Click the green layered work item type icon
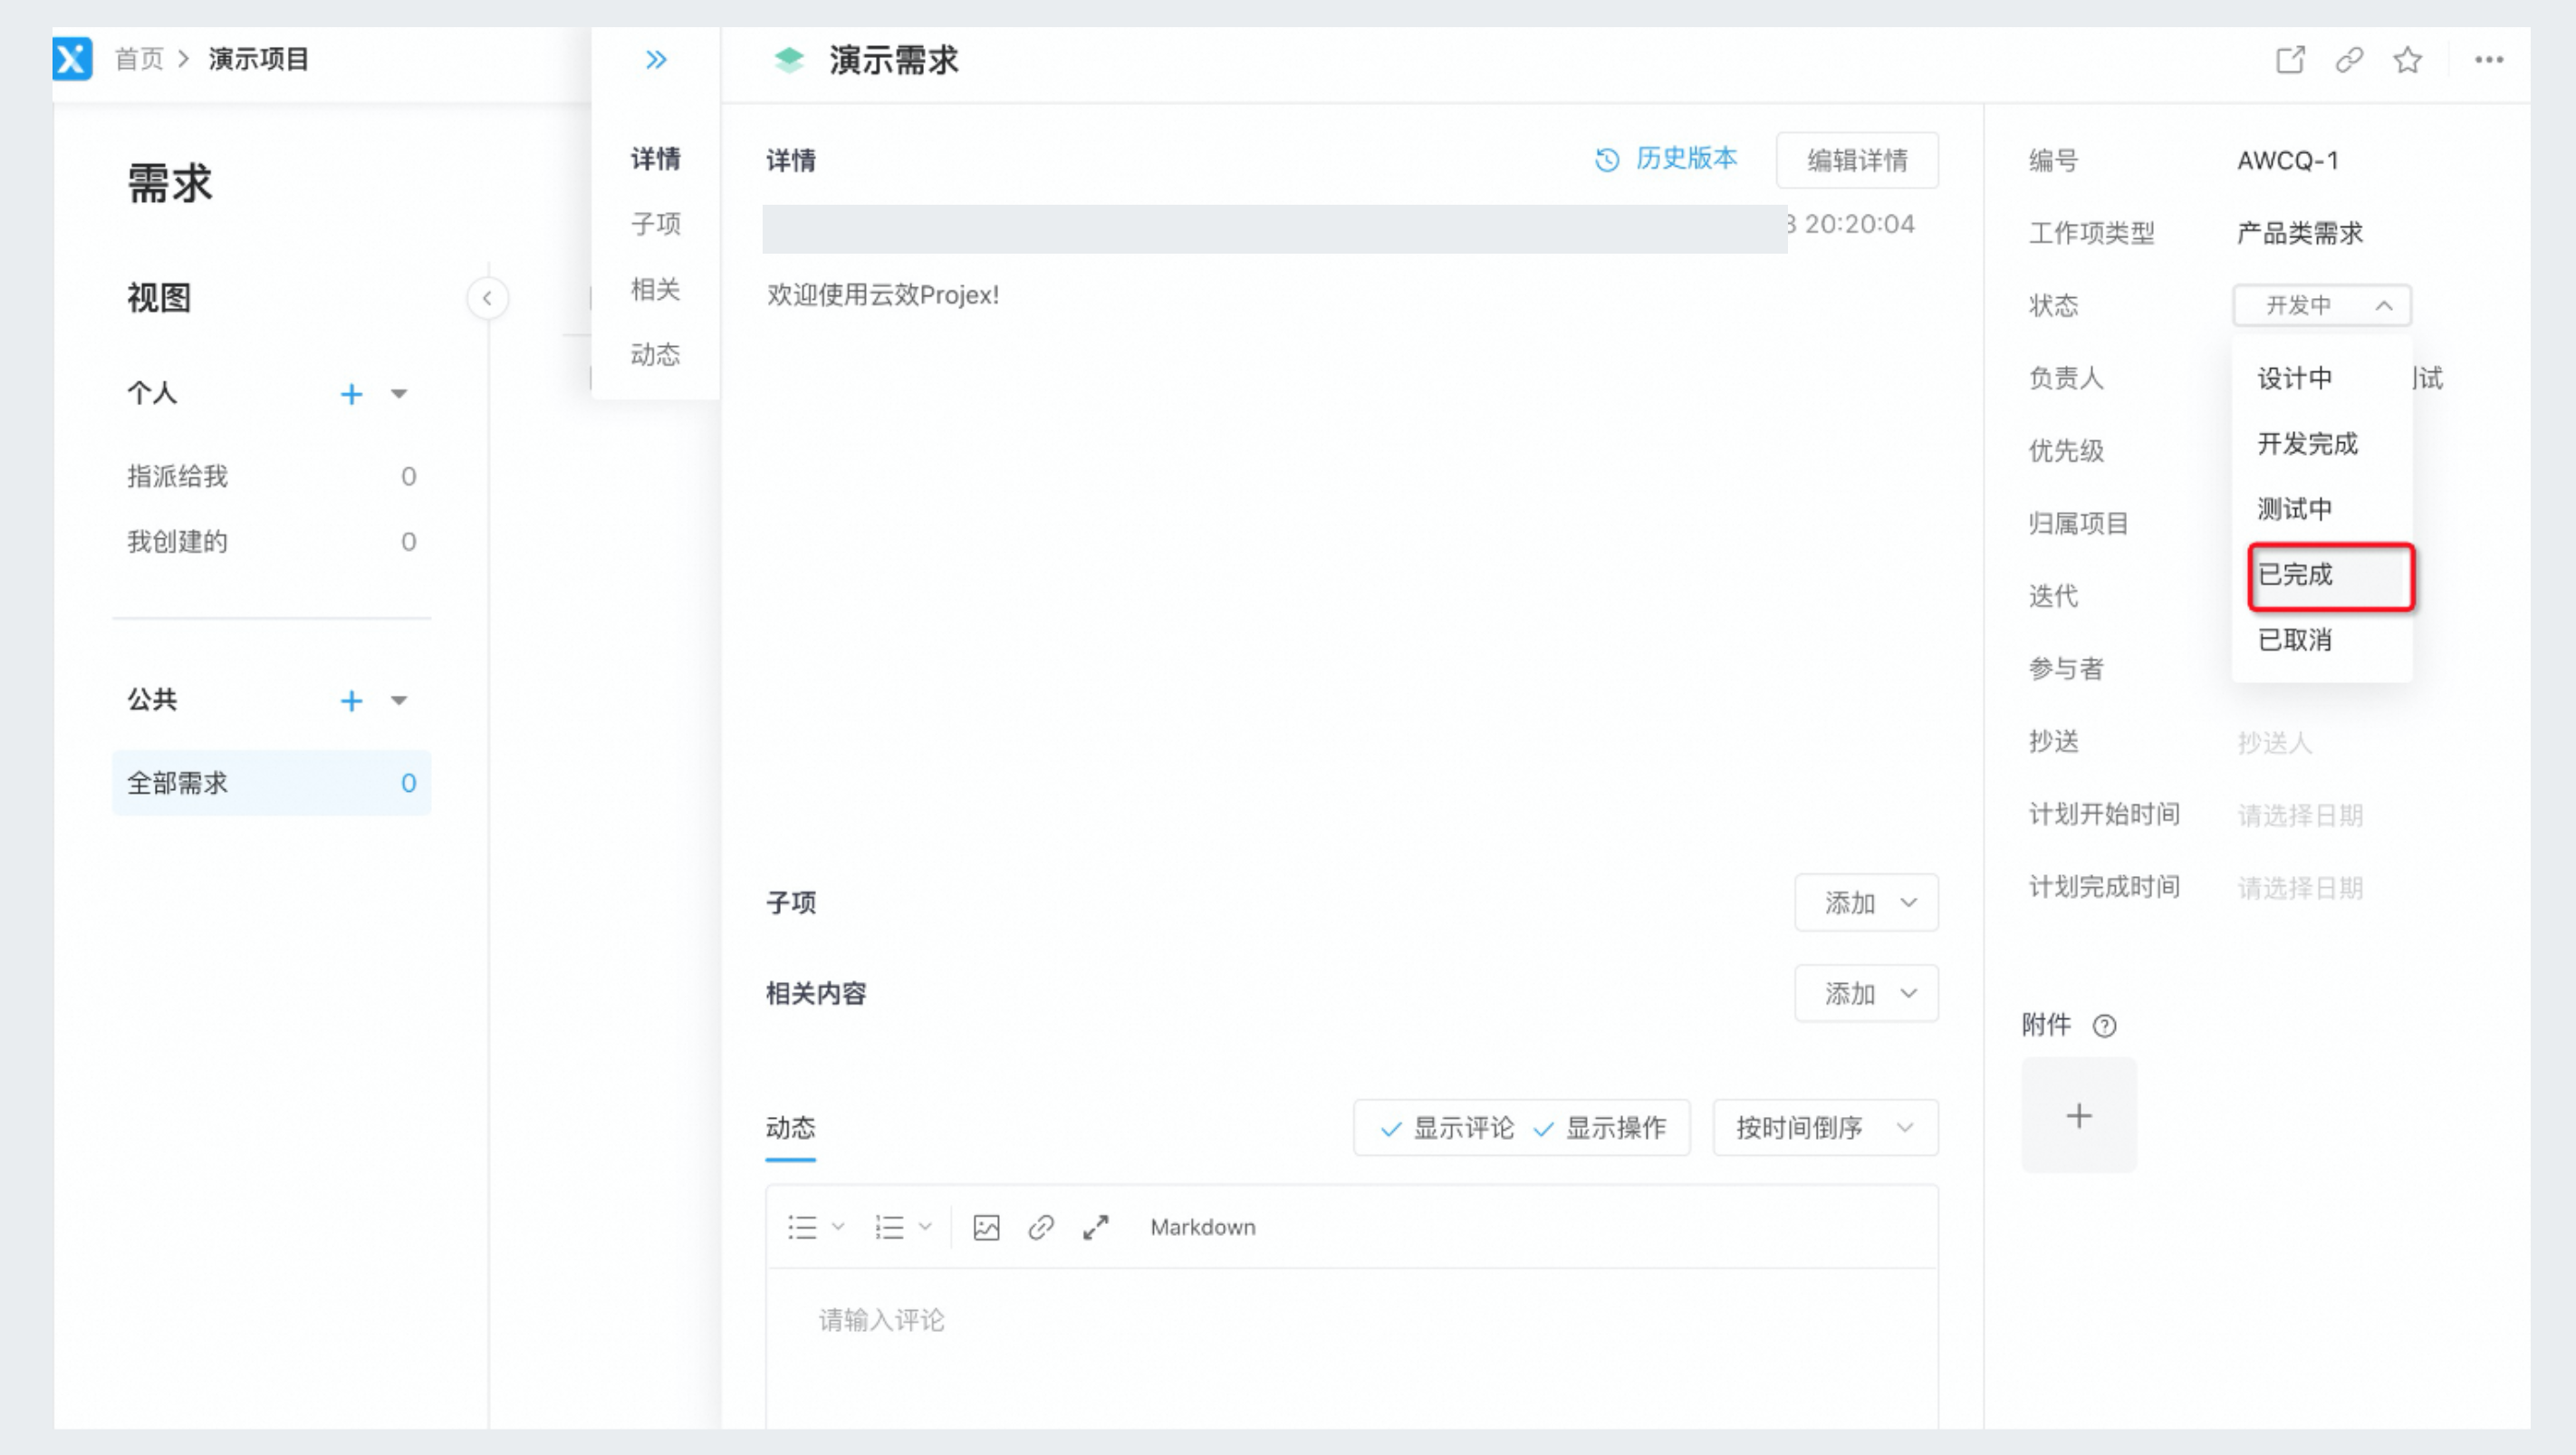2576x1455 pixels. [x=789, y=60]
